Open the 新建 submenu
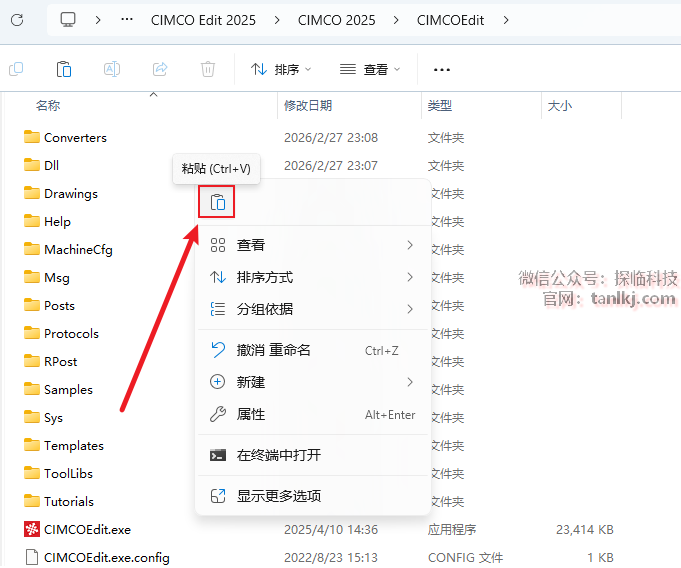The width and height of the screenshot is (681, 568). click(x=312, y=382)
